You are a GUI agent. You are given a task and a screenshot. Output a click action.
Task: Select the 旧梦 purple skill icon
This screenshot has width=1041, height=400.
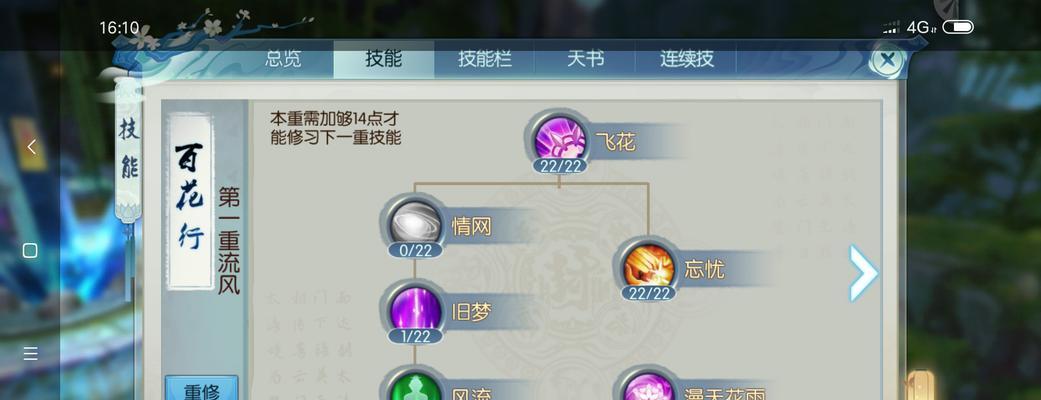point(416,310)
